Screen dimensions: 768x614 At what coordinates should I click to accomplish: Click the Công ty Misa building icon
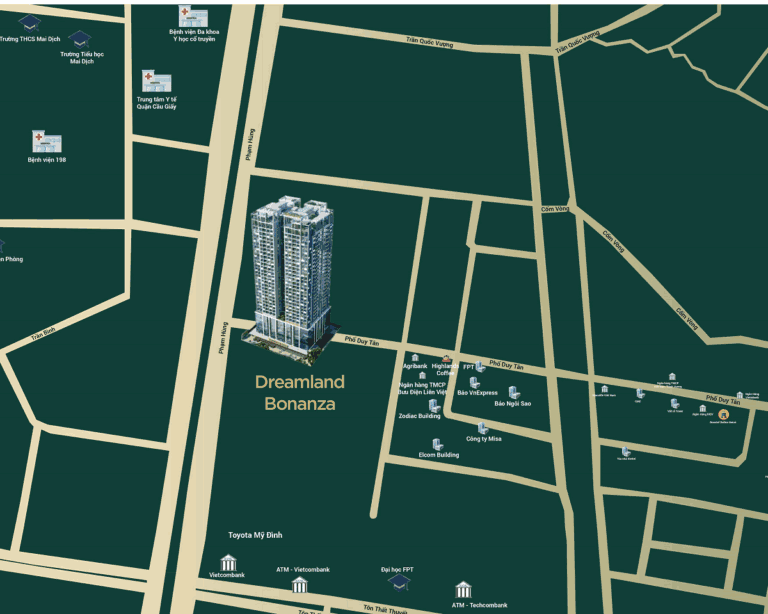tap(483, 428)
